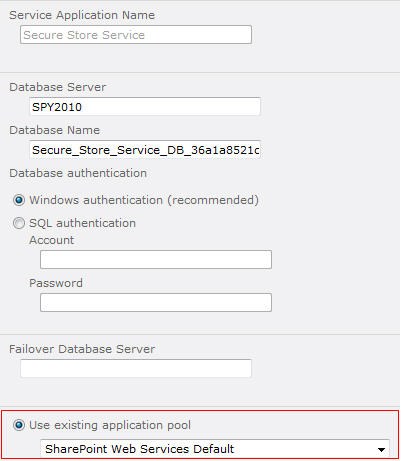Click the SQL authentication label text

coord(82,223)
